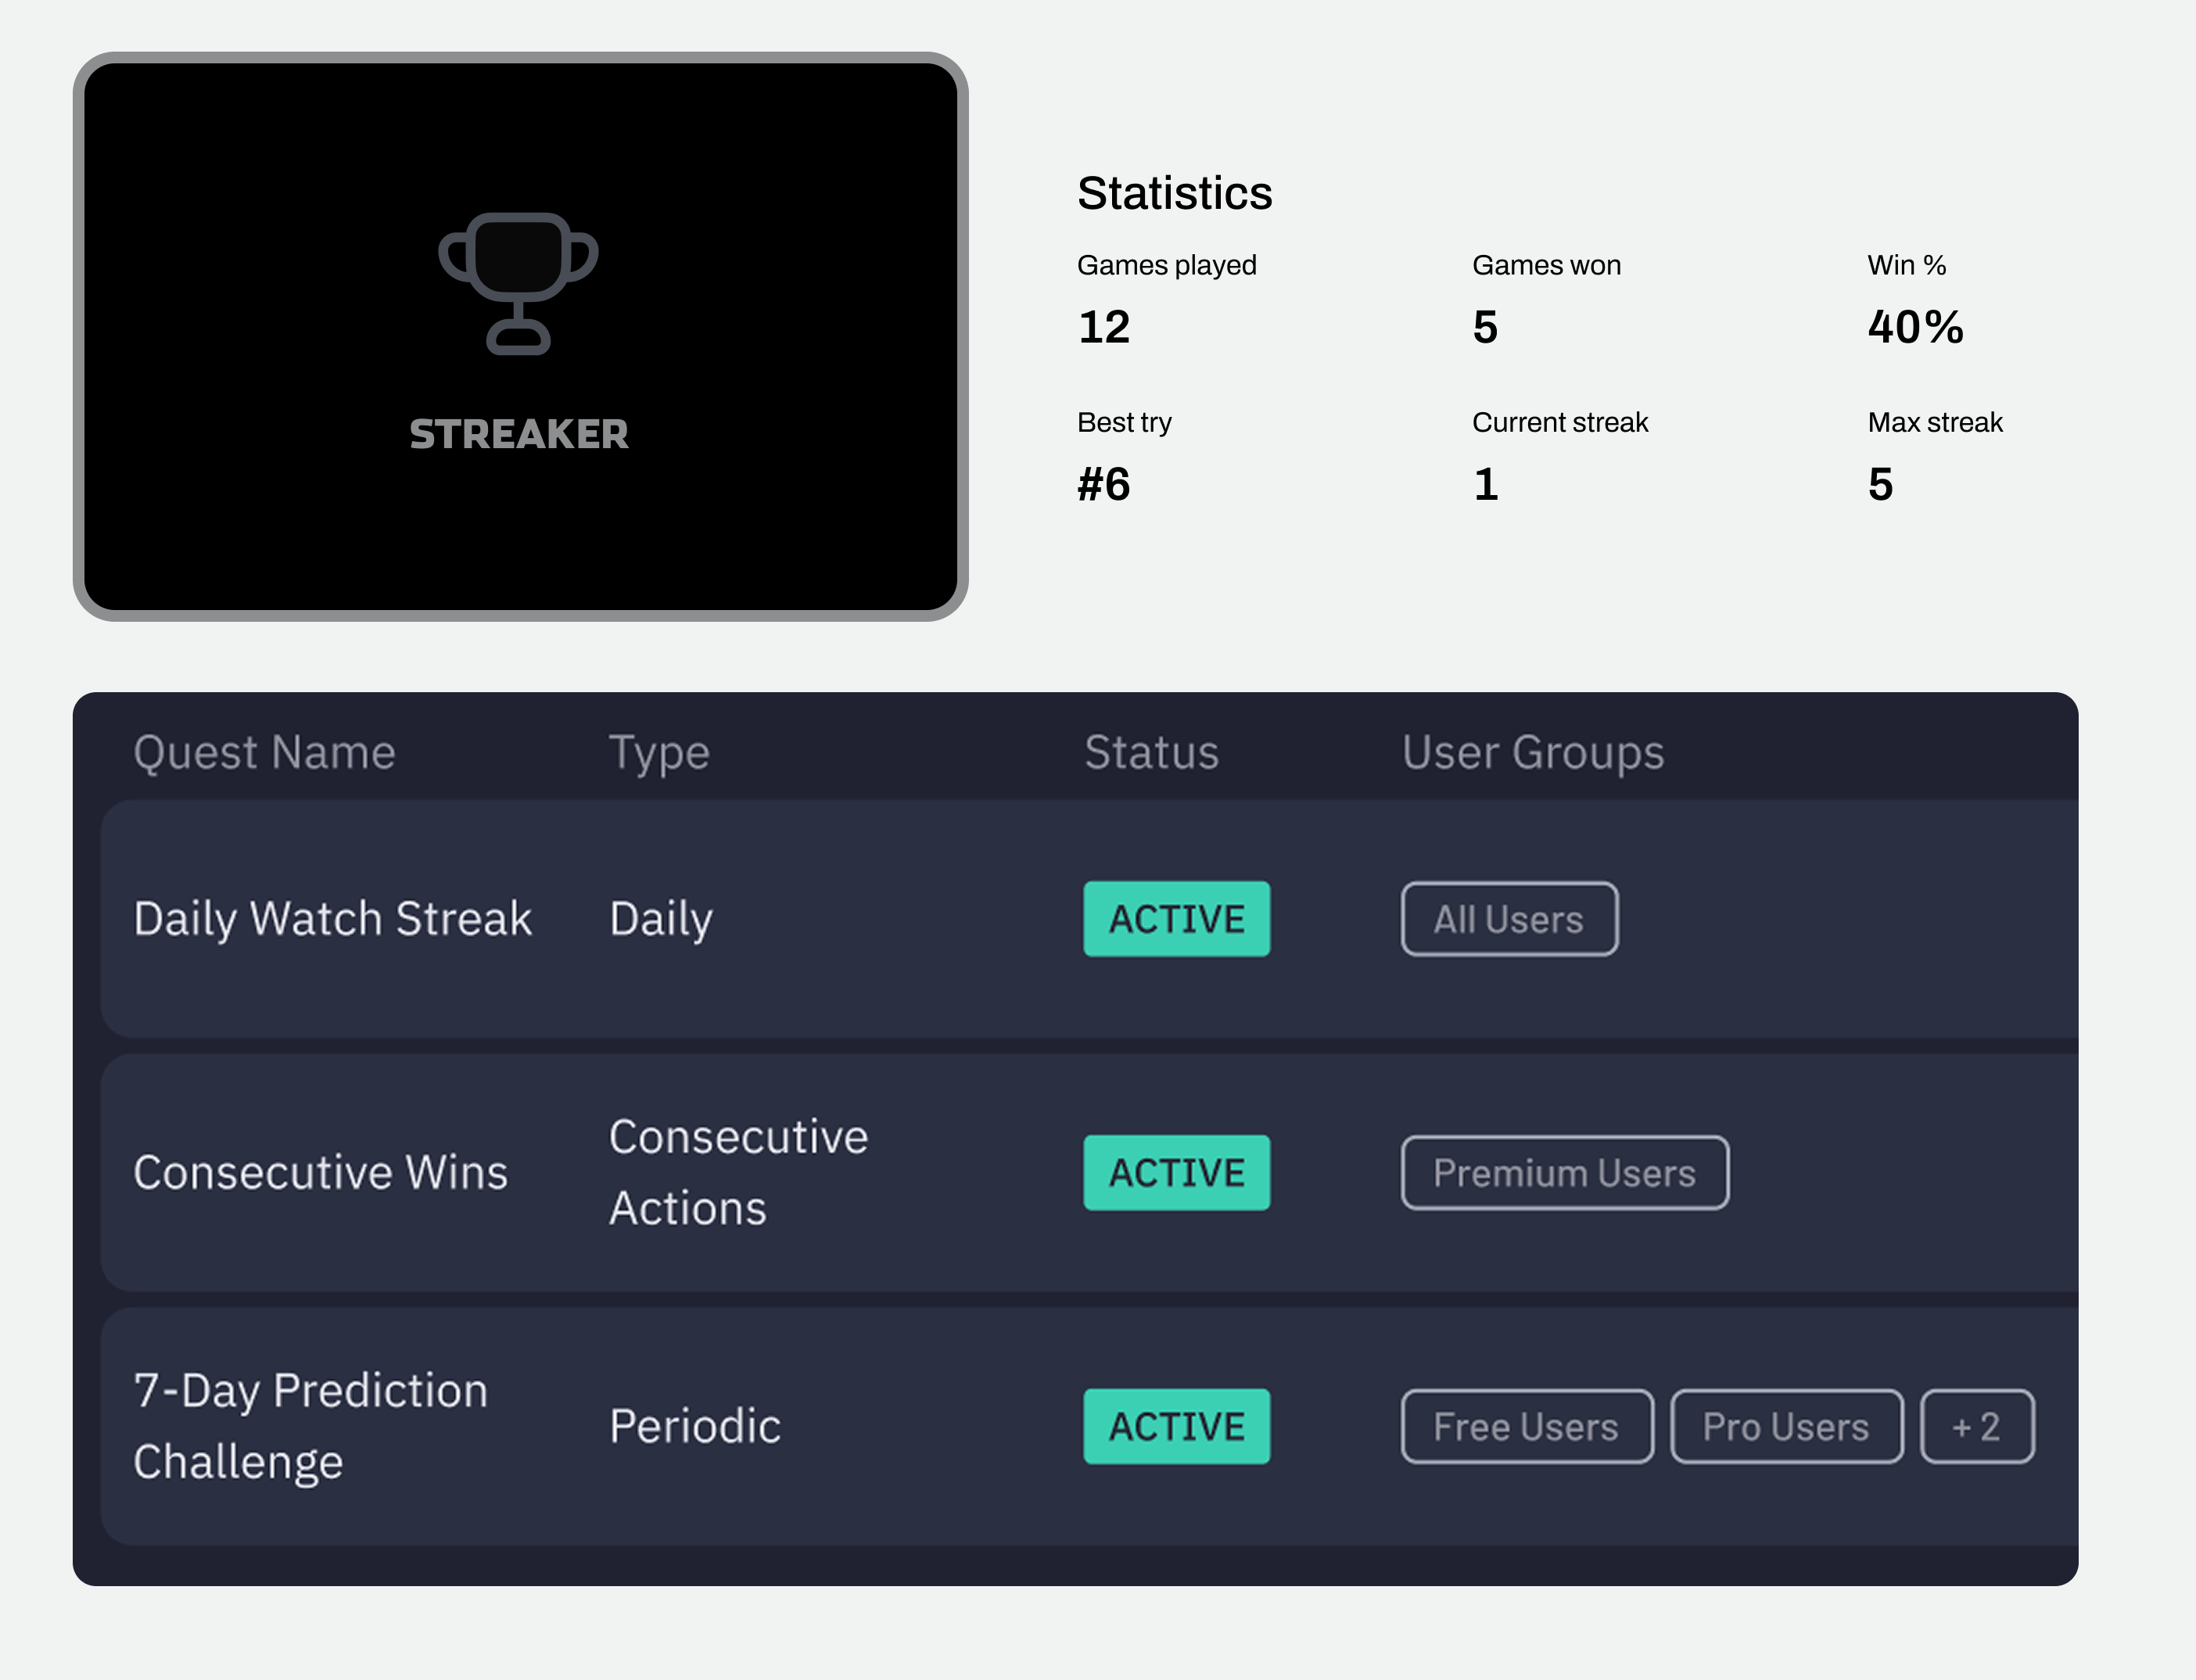Click the STREAKER badge label
The height and width of the screenshot is (1680, 2196).
[518, 434]
